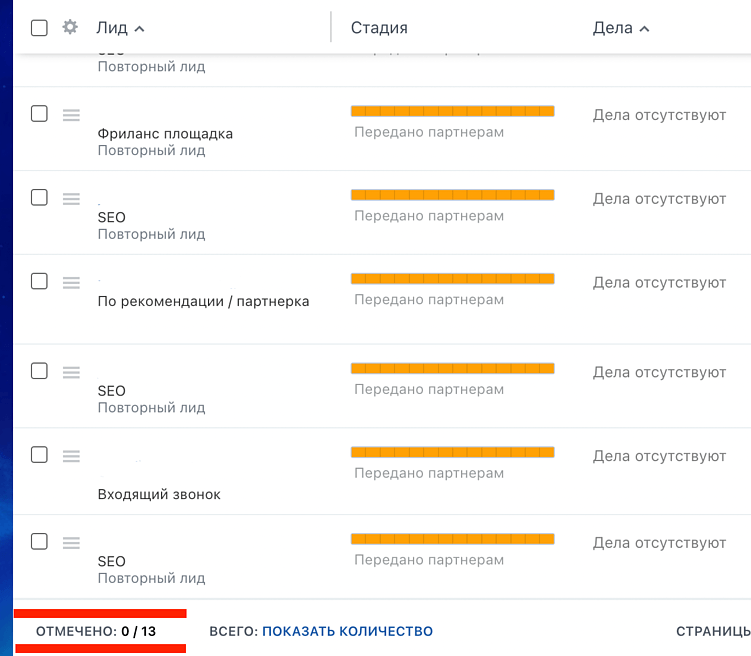Open row menu for Входящий звонок lead
Screen dimensions: 751x656
point(71,456)
